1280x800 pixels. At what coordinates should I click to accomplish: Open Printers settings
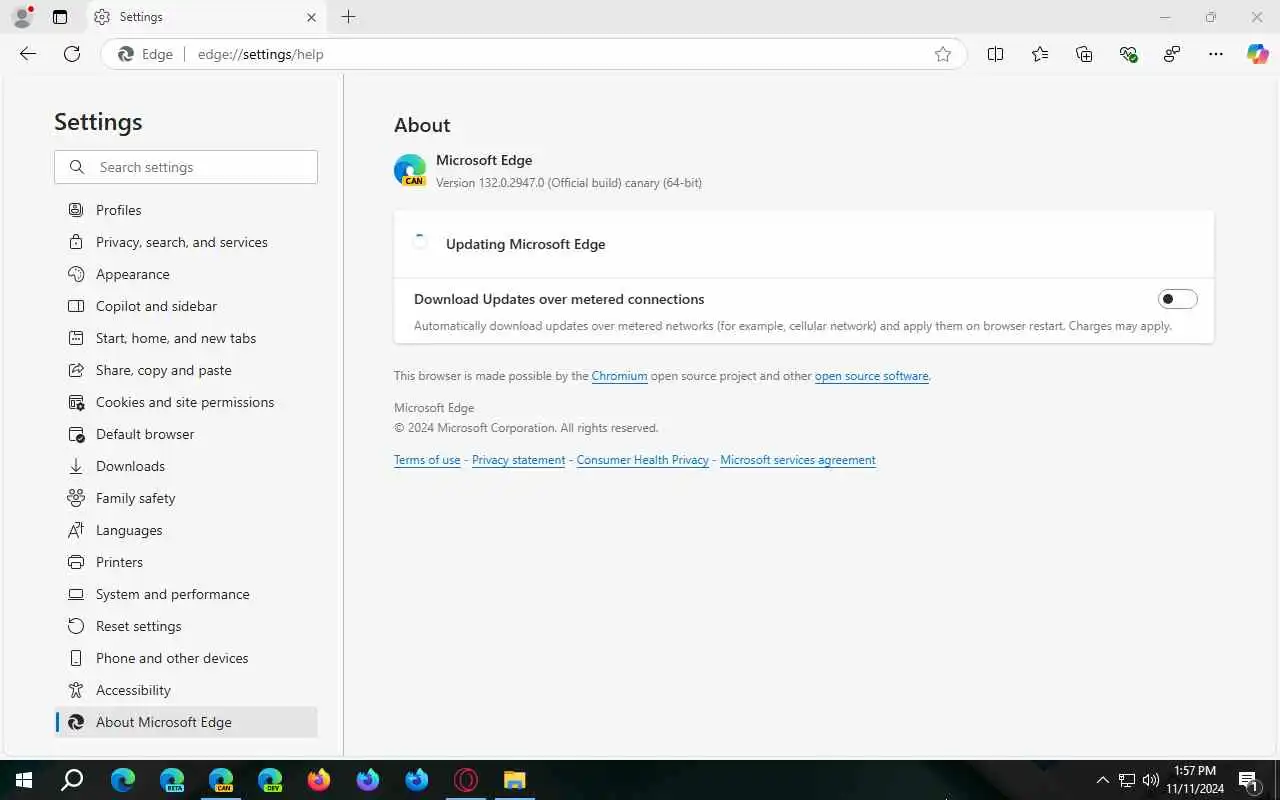click(186, 562)
